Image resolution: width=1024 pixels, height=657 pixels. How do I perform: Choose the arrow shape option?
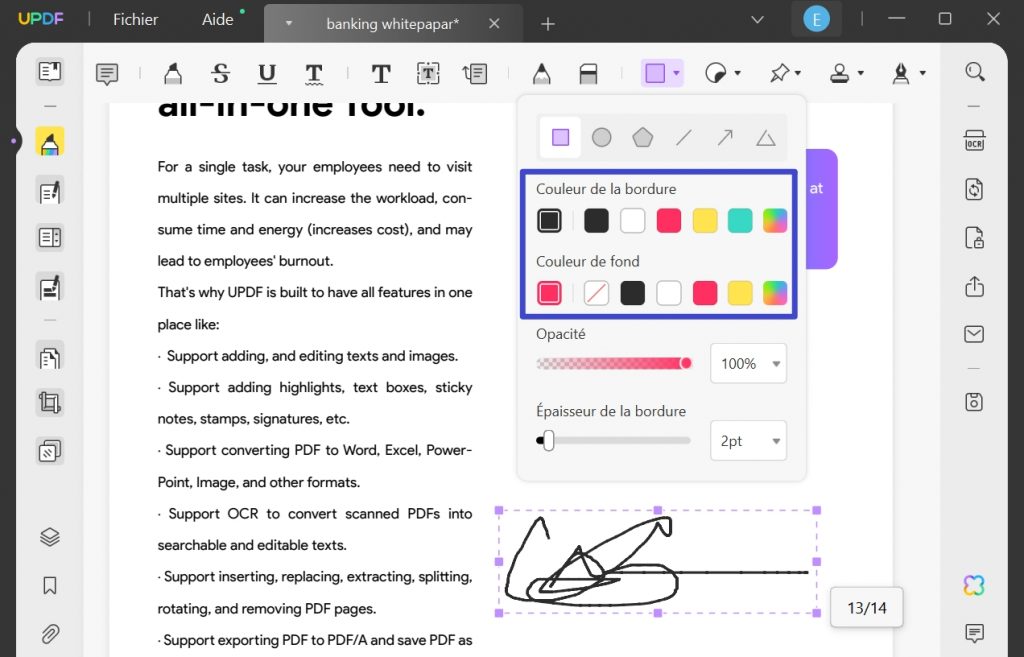coord(725,137)
